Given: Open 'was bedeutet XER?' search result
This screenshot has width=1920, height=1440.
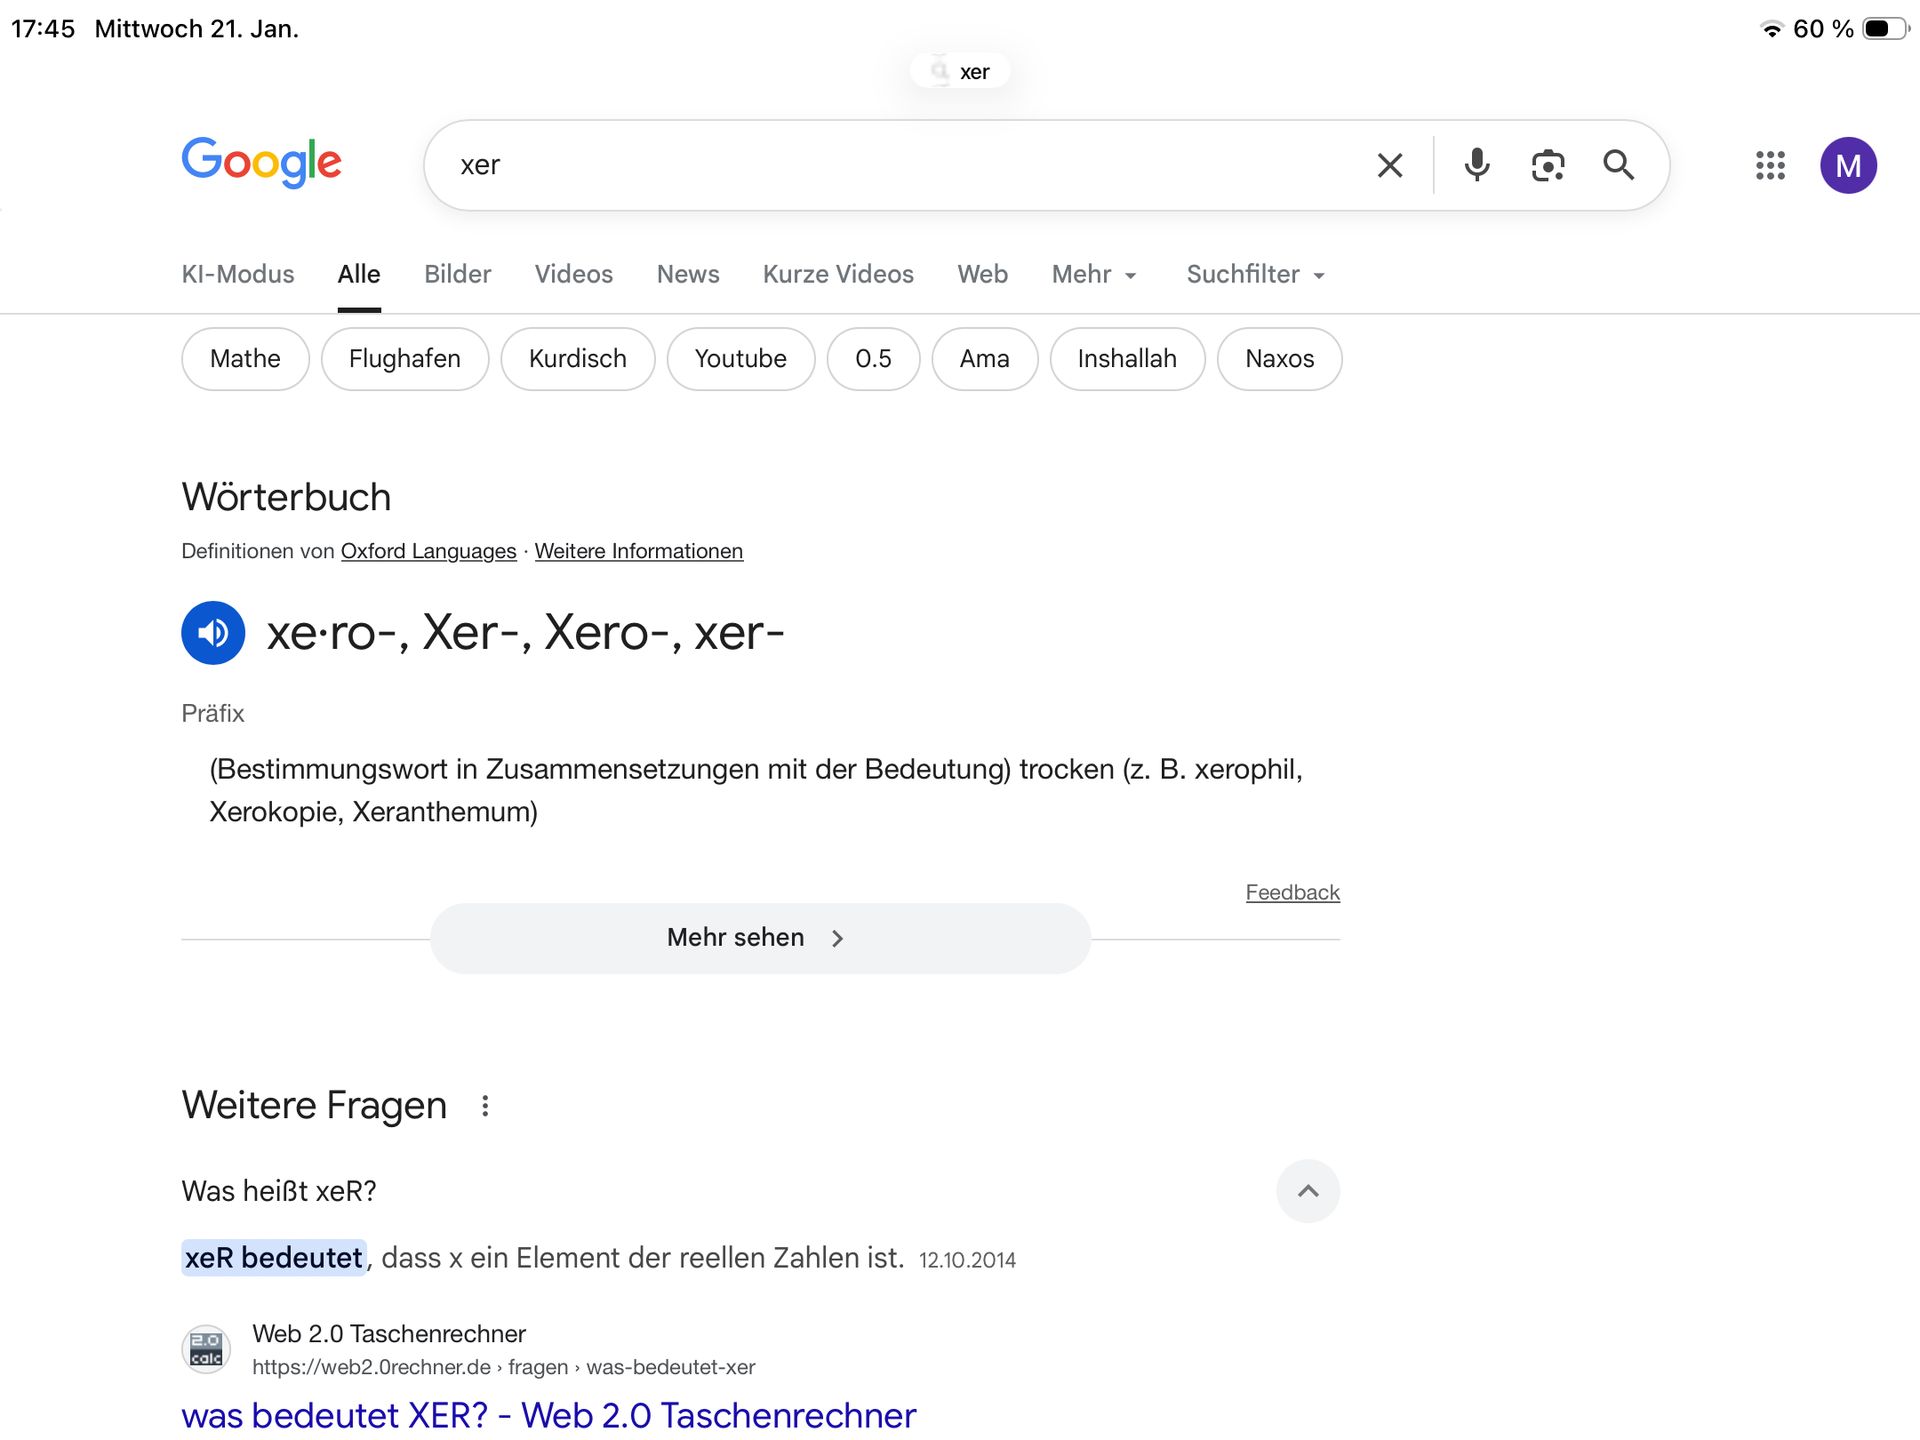Looking at the screenshot, I should point(548,1415).
